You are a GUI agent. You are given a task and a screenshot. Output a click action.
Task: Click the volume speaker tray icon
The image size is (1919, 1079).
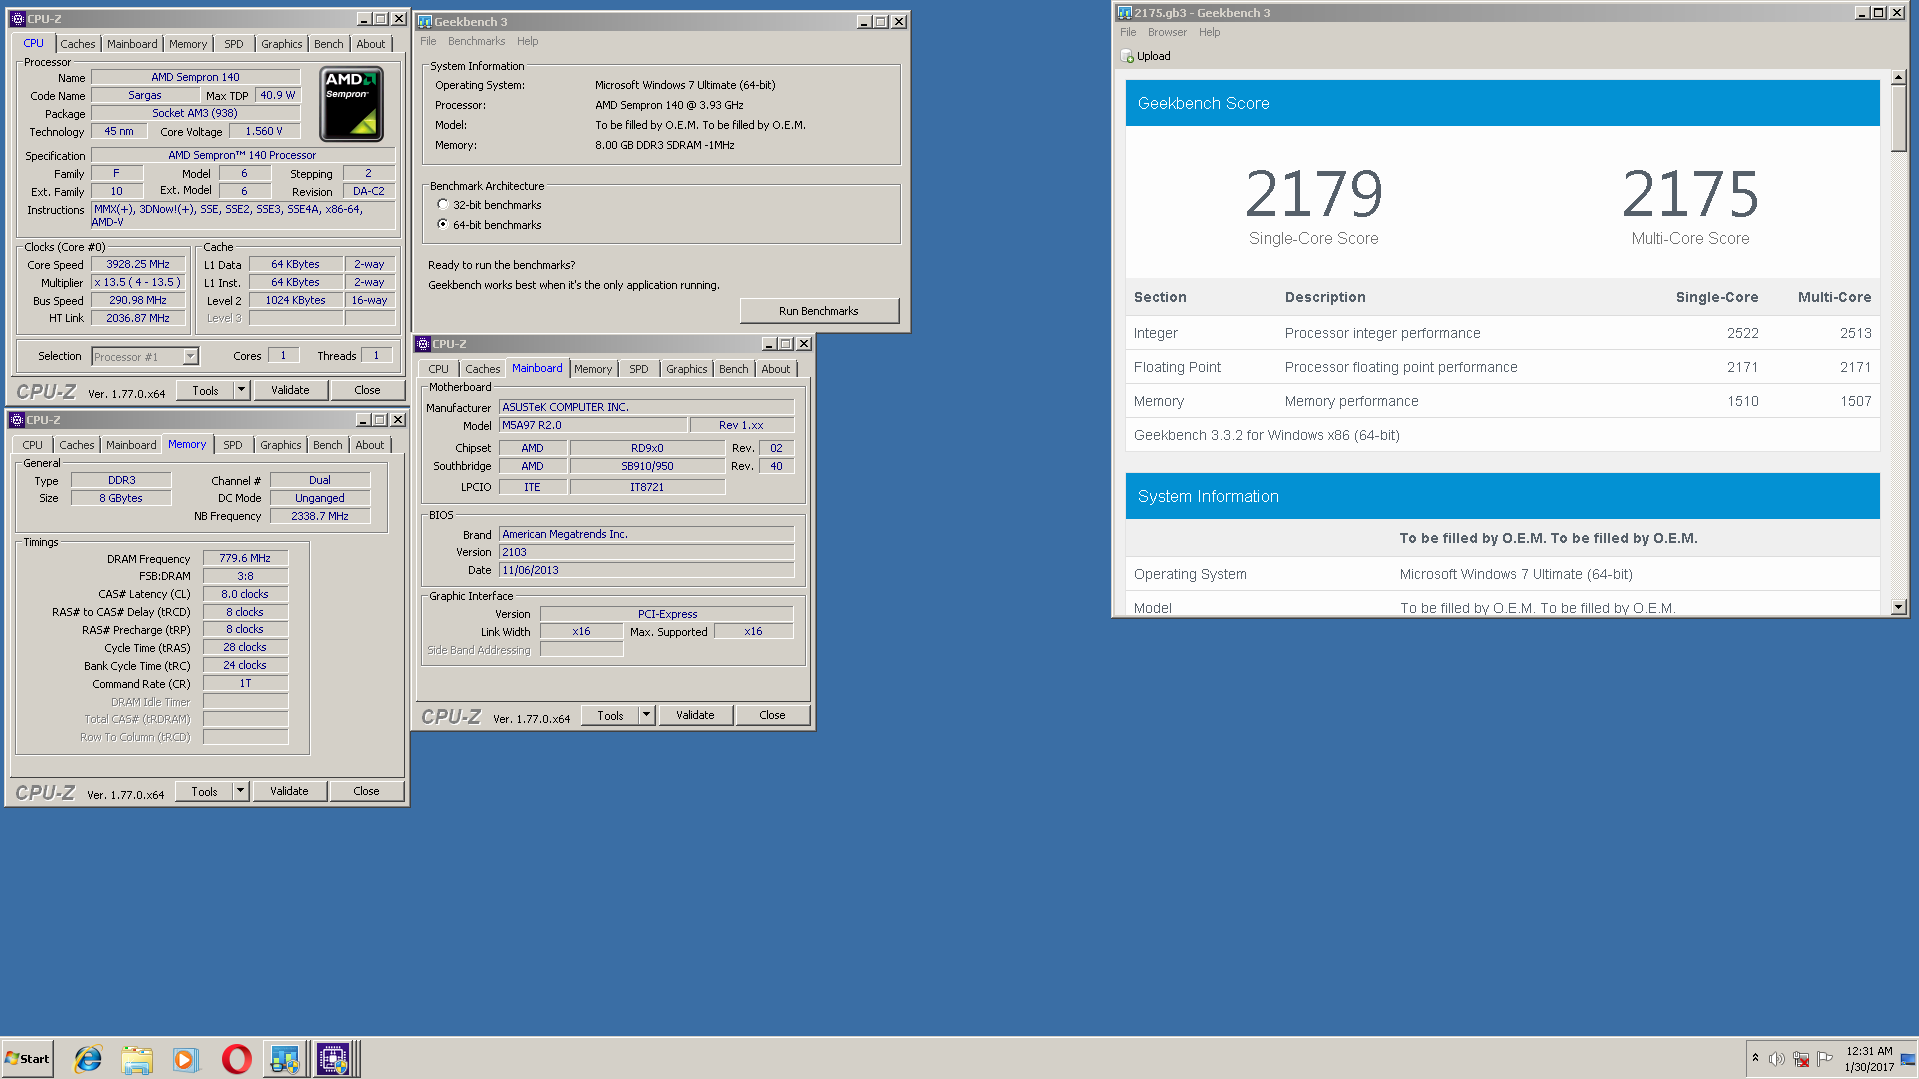click(x=1776, y=1059)
